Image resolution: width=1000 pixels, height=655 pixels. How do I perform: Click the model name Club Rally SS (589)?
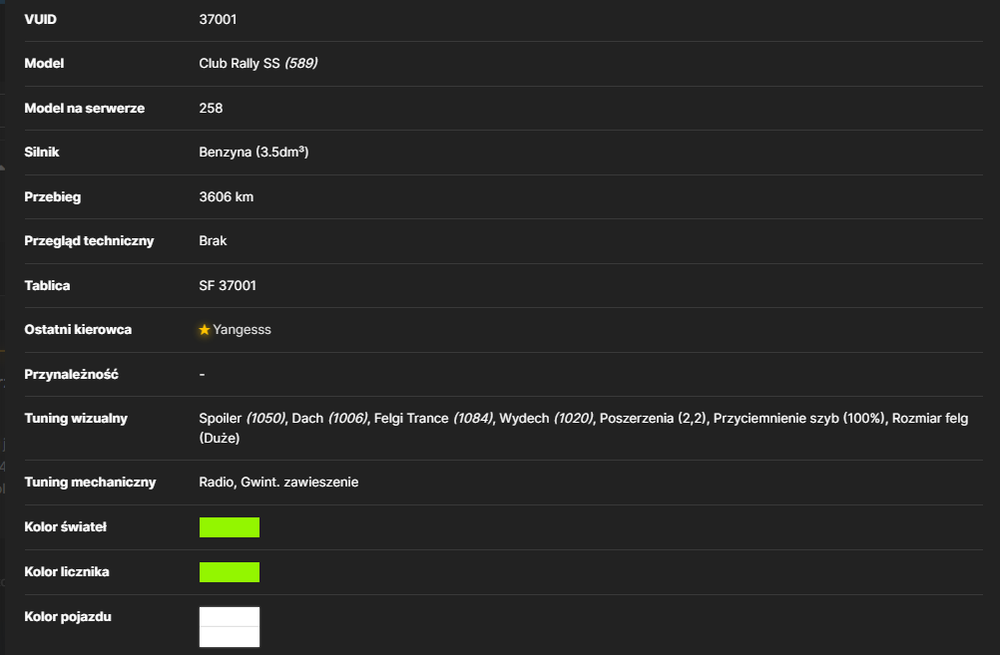pos(258,63)
